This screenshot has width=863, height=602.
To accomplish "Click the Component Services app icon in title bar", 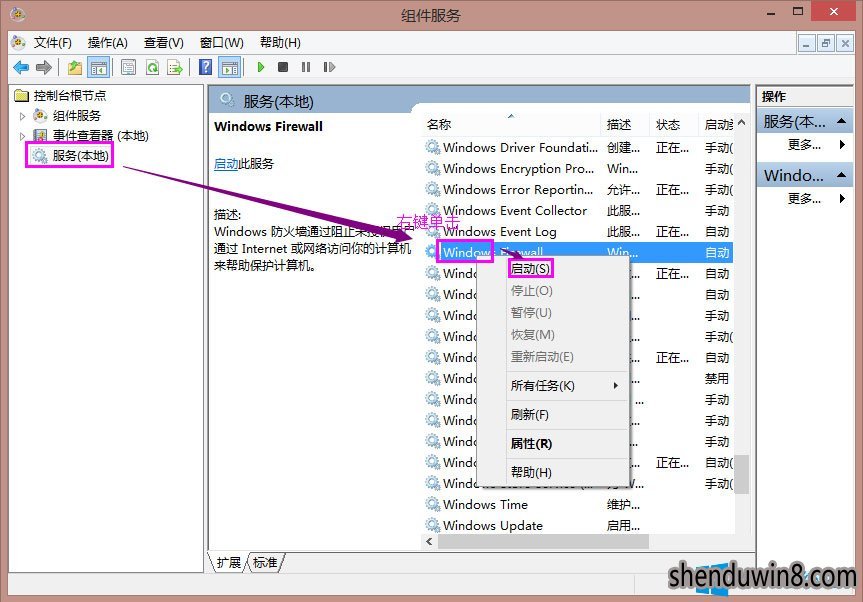I will [x=18, y=13].
